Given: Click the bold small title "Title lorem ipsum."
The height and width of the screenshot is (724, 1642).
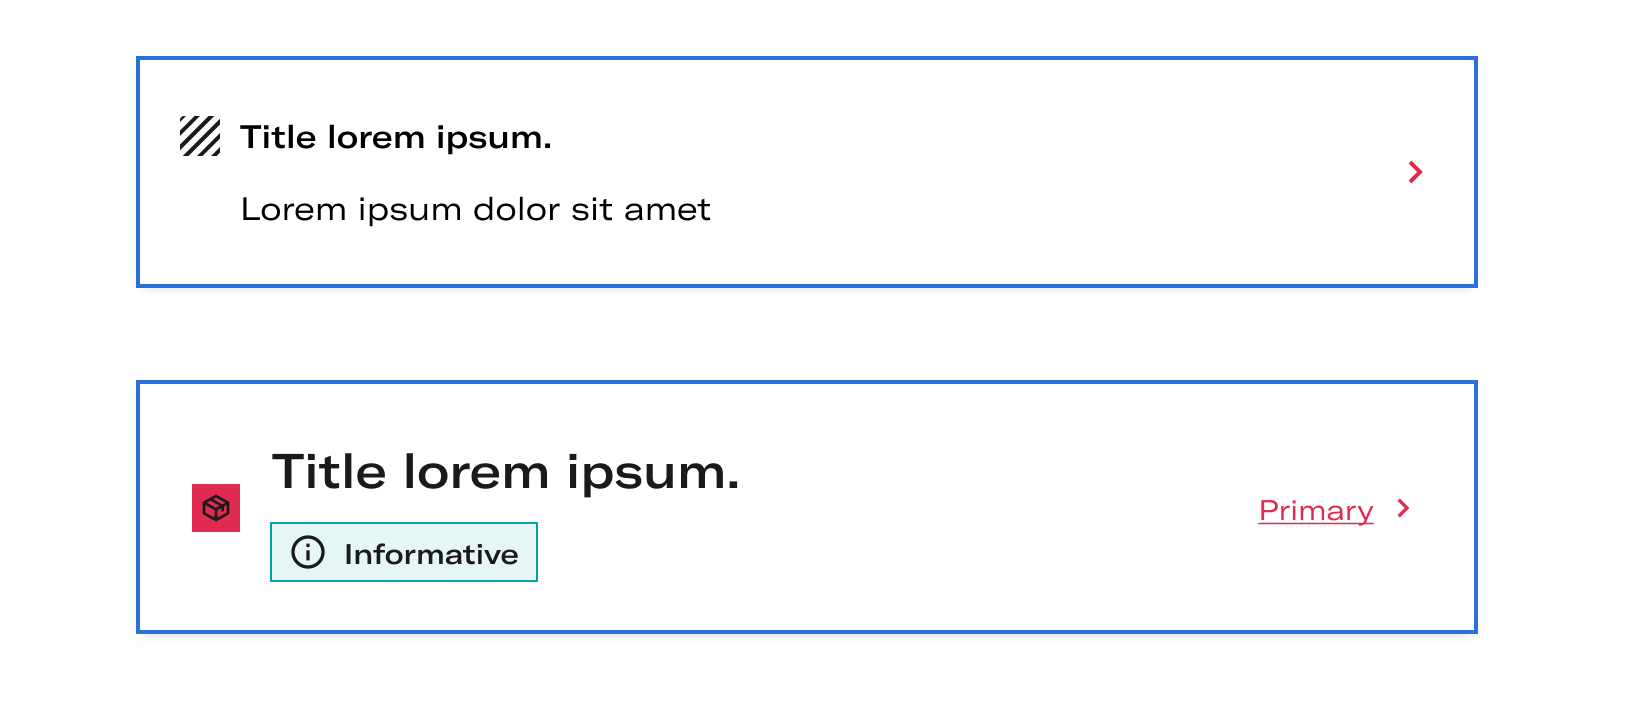Looking at the screenshot, I should coord(396,137).
